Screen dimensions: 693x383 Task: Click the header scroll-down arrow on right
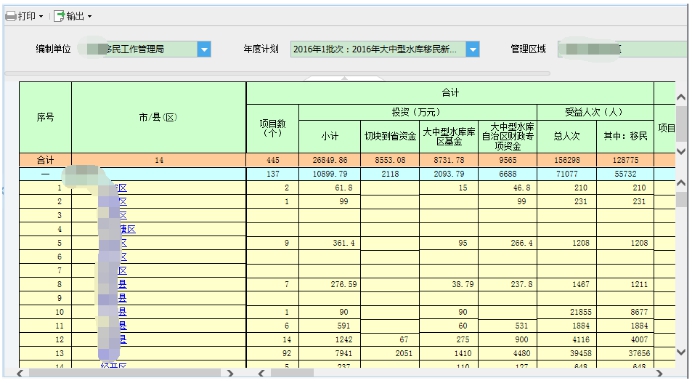(x=681, y=152)
